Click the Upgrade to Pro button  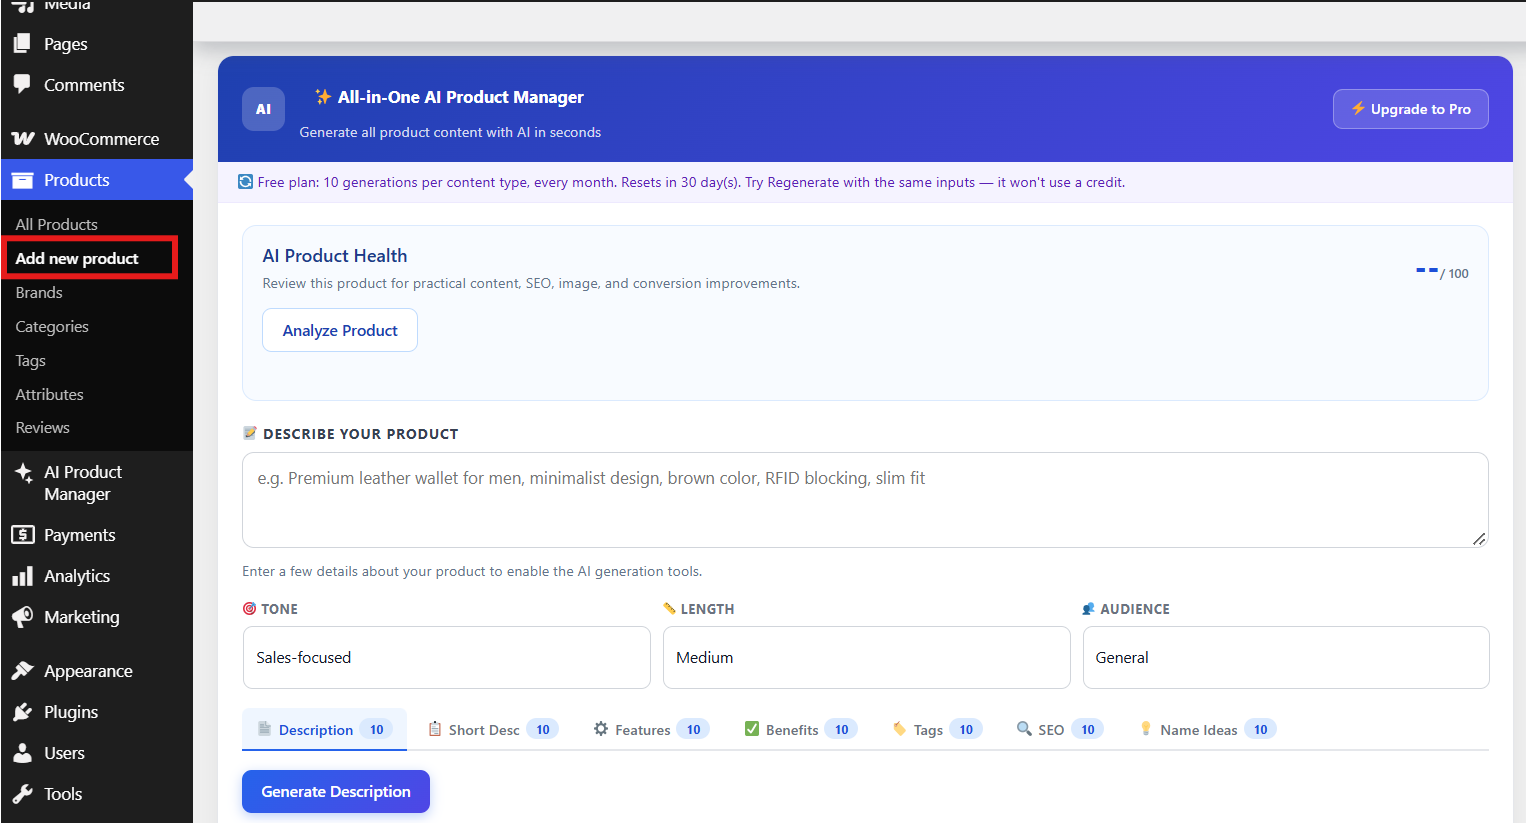coord(1410,109)
